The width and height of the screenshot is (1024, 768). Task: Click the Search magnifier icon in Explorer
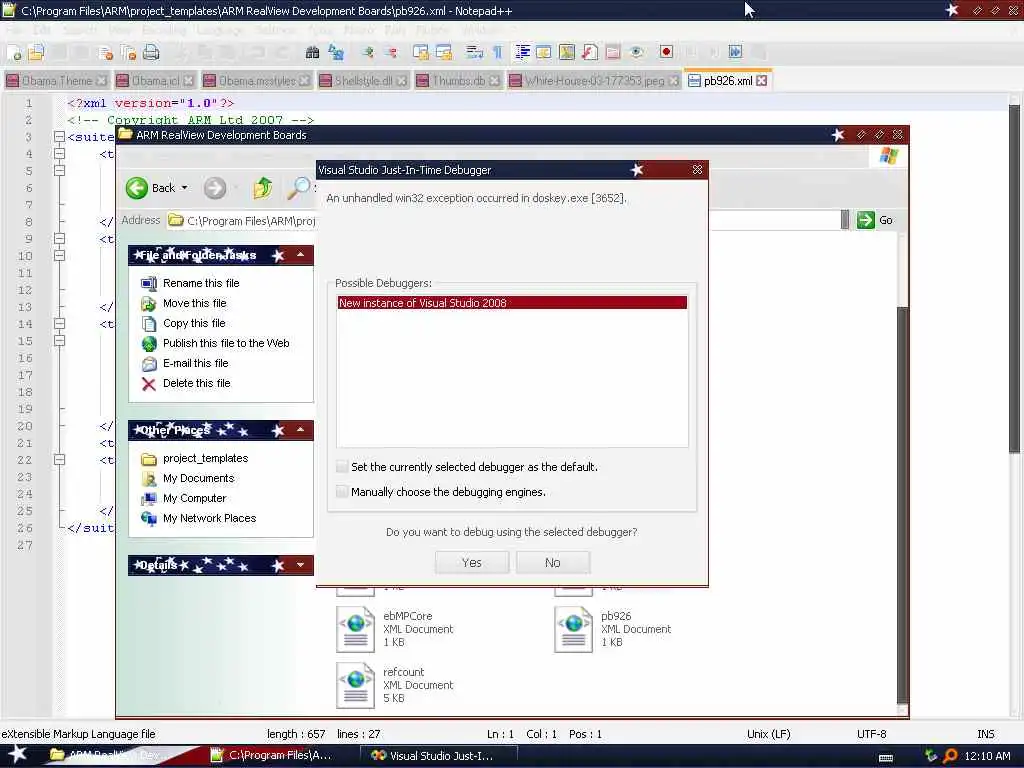pyautogui.click(x=299, y=188)
